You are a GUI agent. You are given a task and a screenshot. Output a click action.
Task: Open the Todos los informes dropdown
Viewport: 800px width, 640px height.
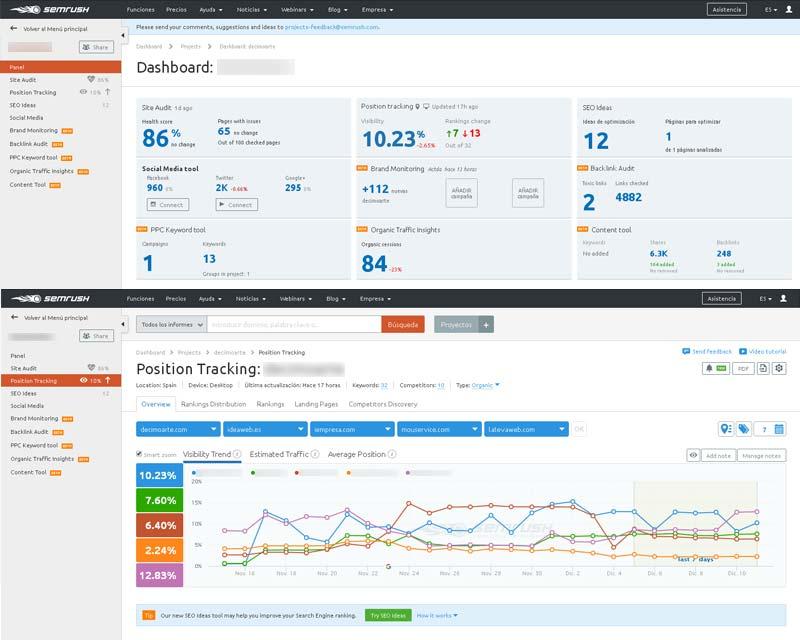(171, 324)
